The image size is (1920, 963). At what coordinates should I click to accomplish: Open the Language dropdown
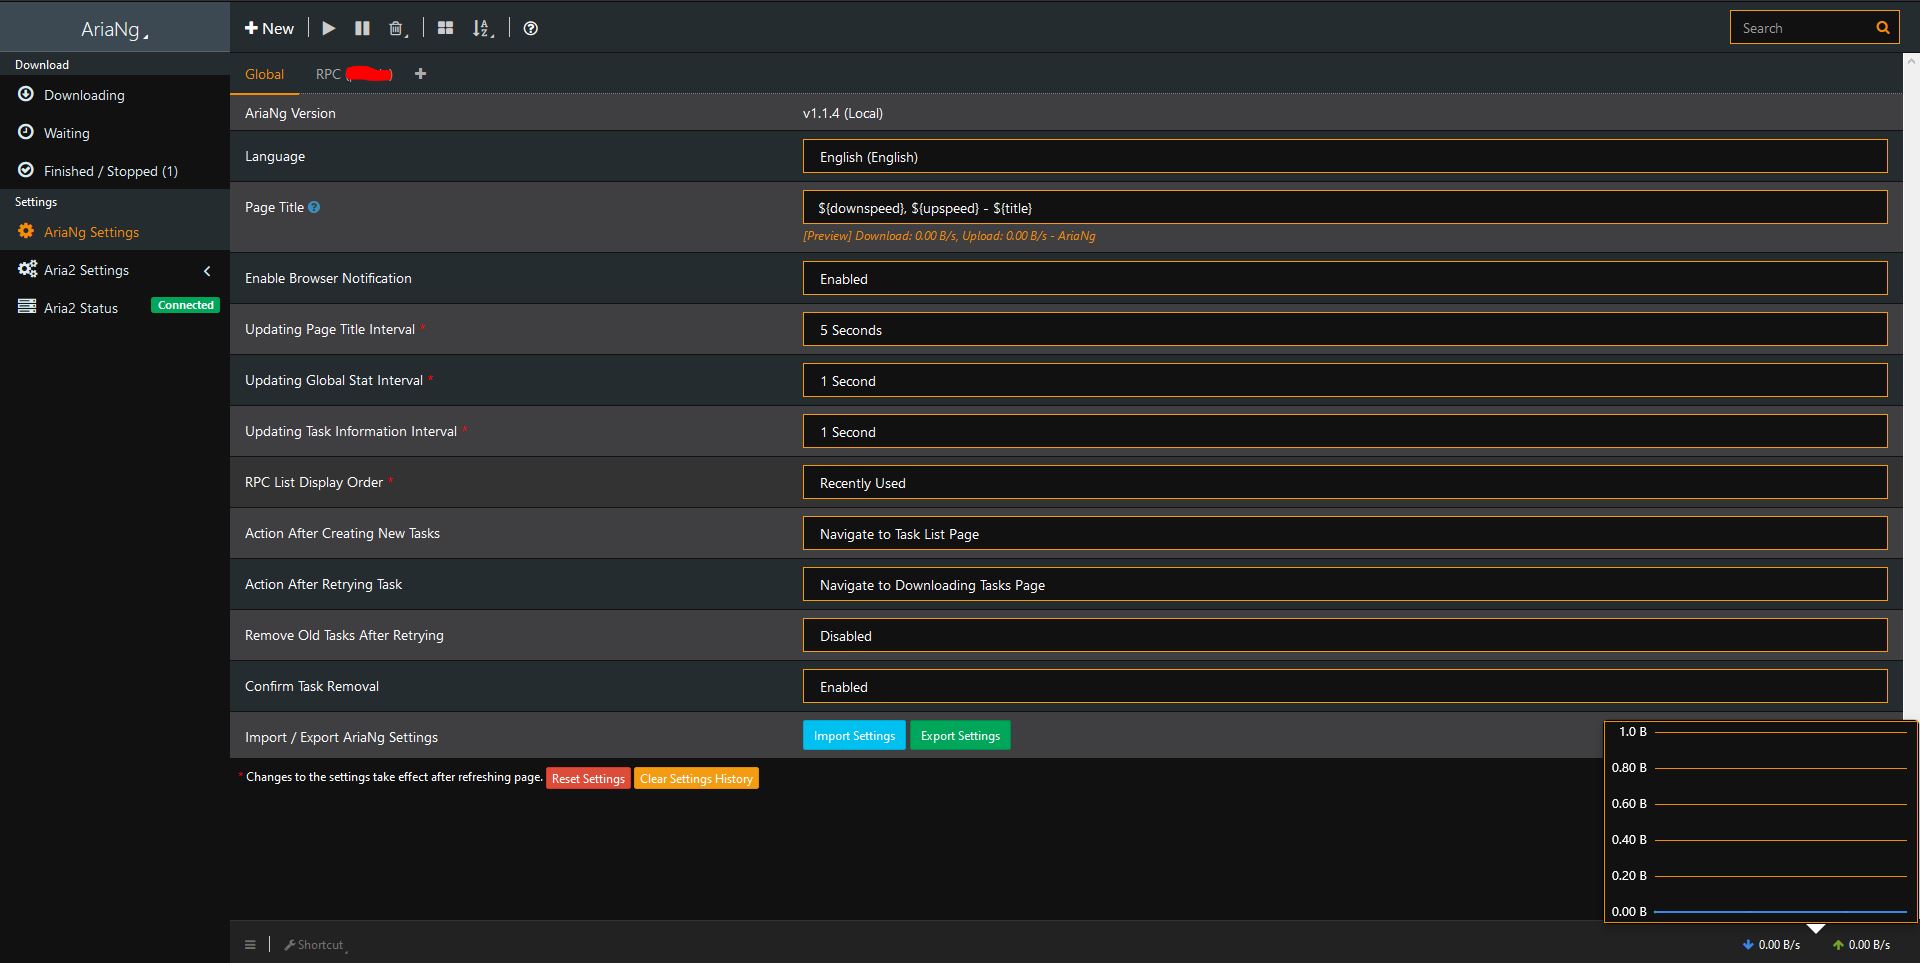1345,157
